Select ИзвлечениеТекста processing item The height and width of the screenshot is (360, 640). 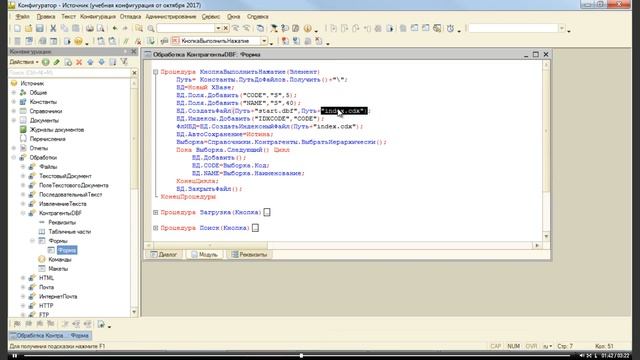(x=63, y=204)
